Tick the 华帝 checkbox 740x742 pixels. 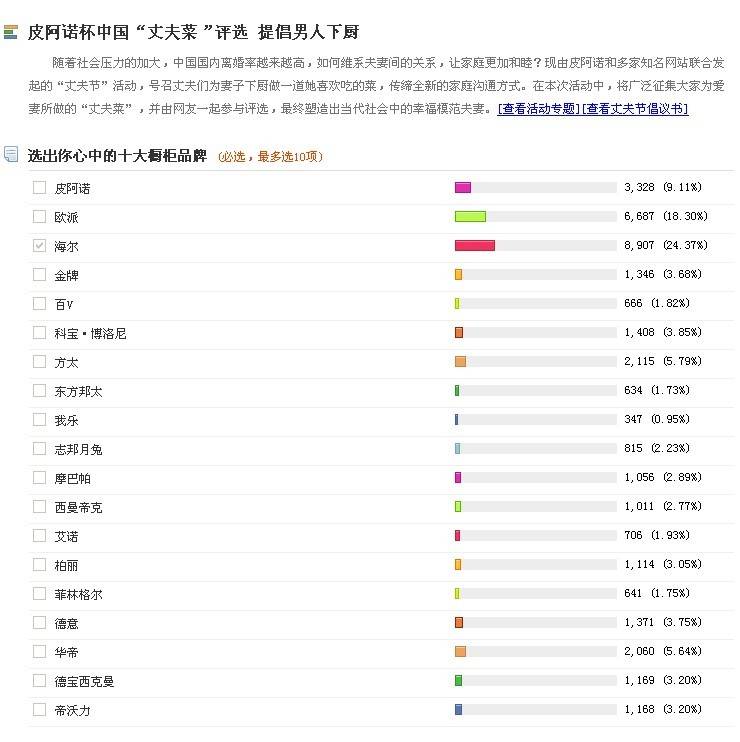click(x=39, y=651)
